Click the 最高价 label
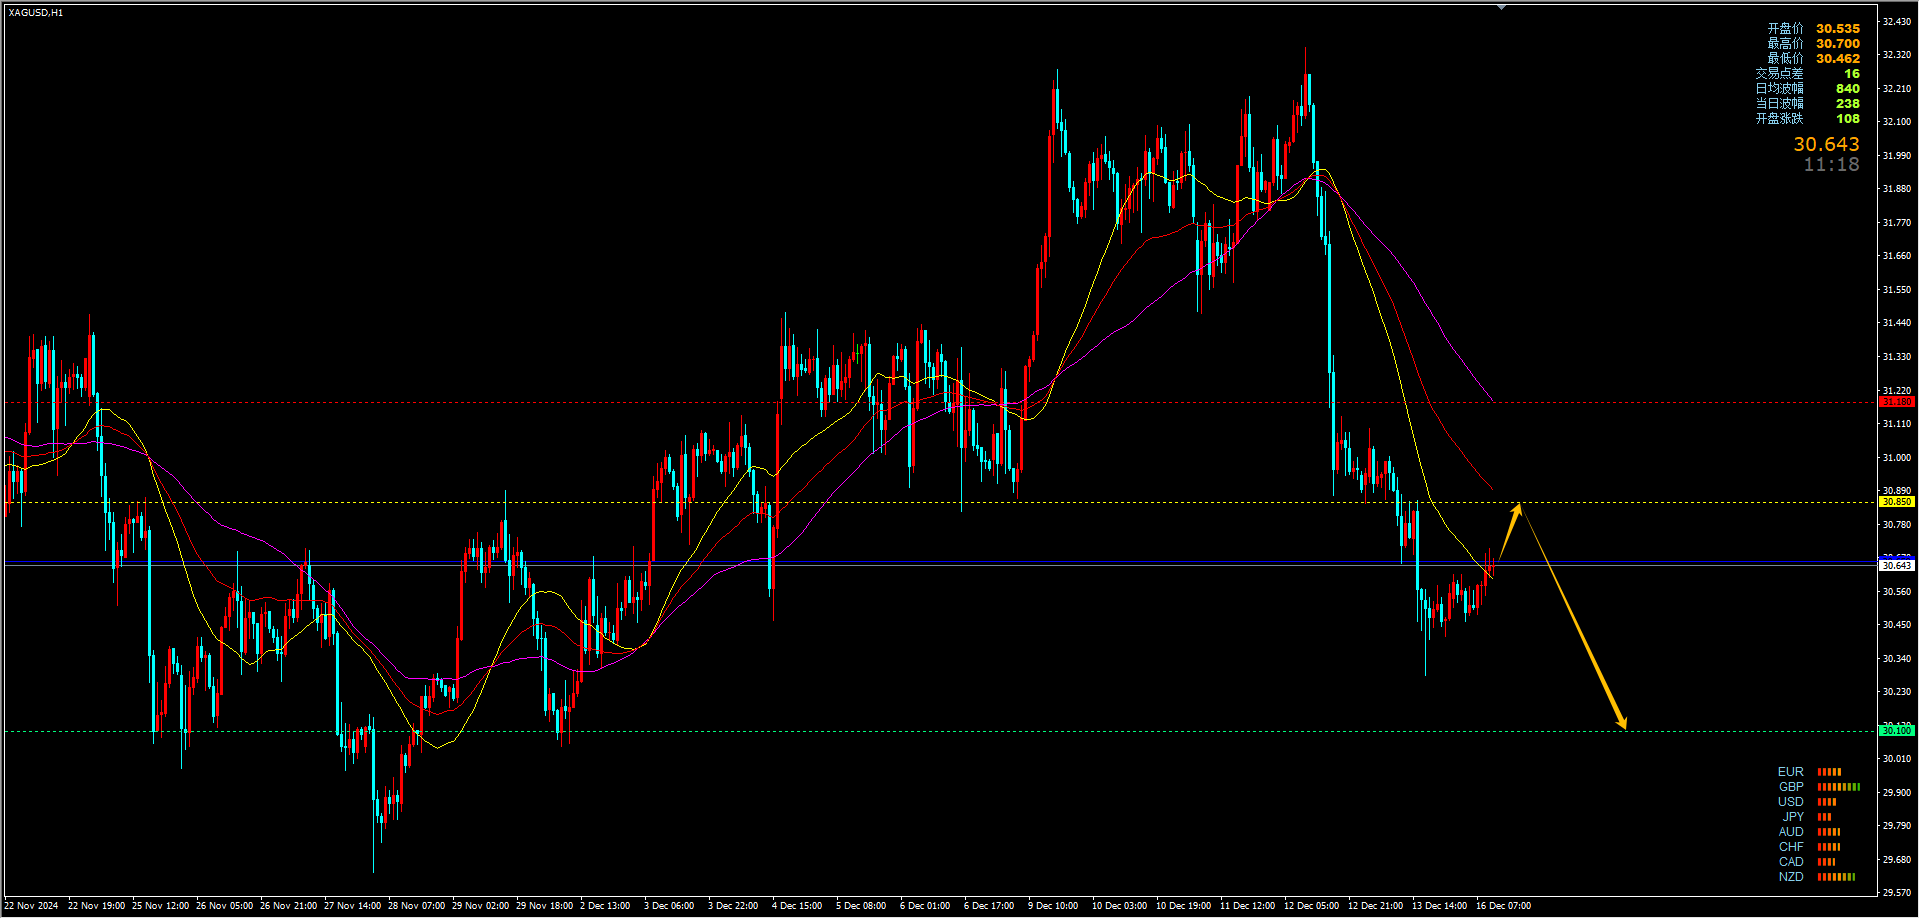Viewport: 1920px width, 919px height. pyautogui.click(x=1785, y=44)
